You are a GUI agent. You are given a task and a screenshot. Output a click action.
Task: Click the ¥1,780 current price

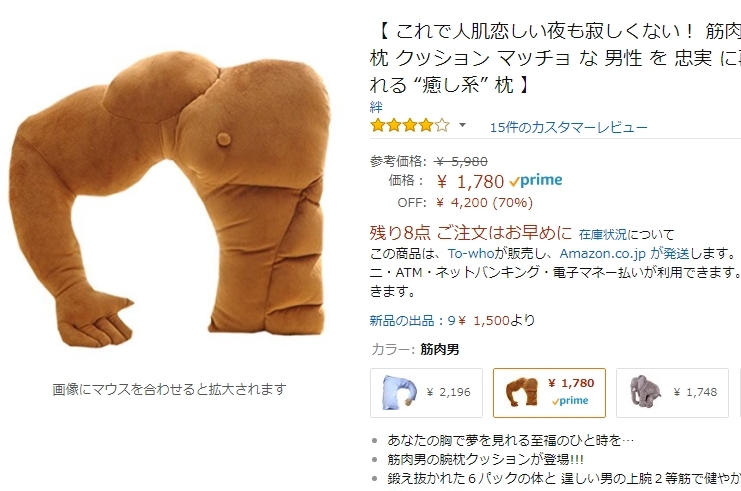click(x=470, y=181)
